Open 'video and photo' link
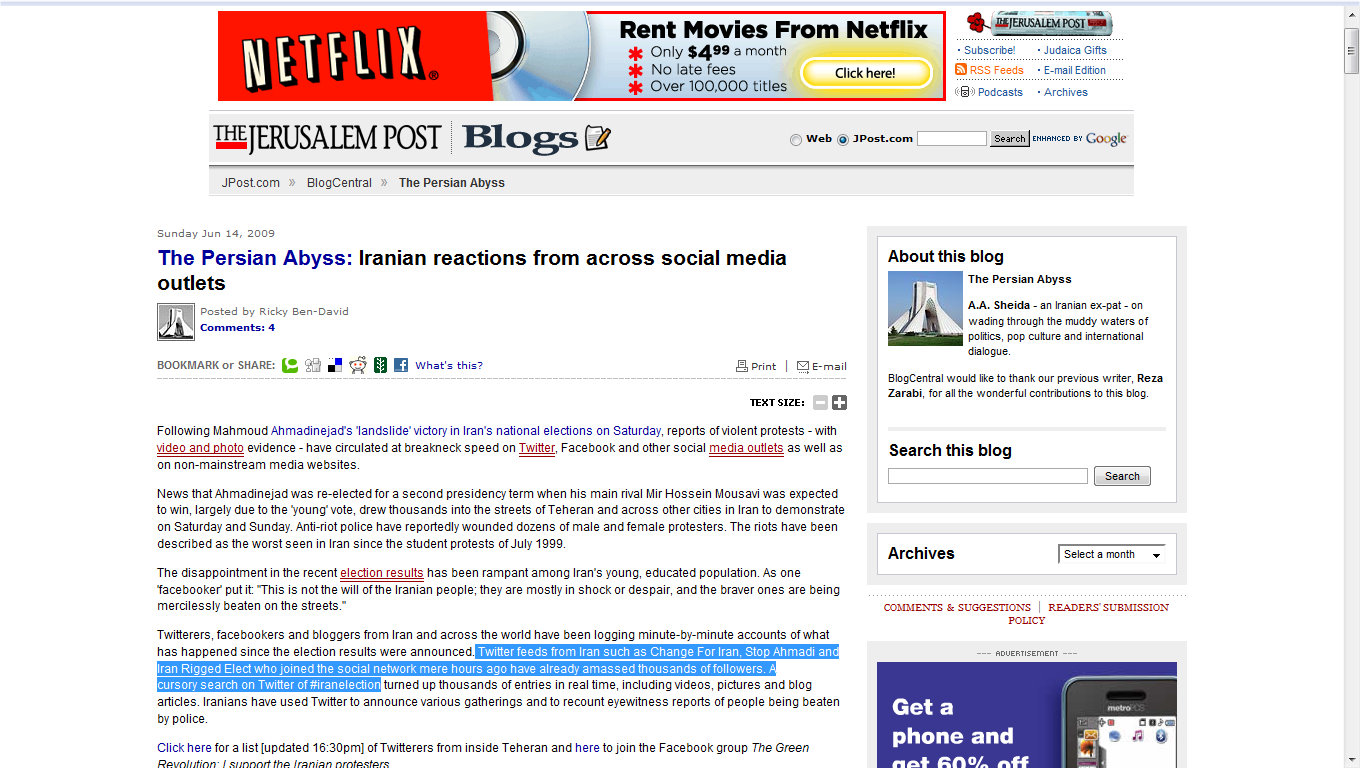The width and height of the screenshot is (1360, 768). click(x=200, y=448)
